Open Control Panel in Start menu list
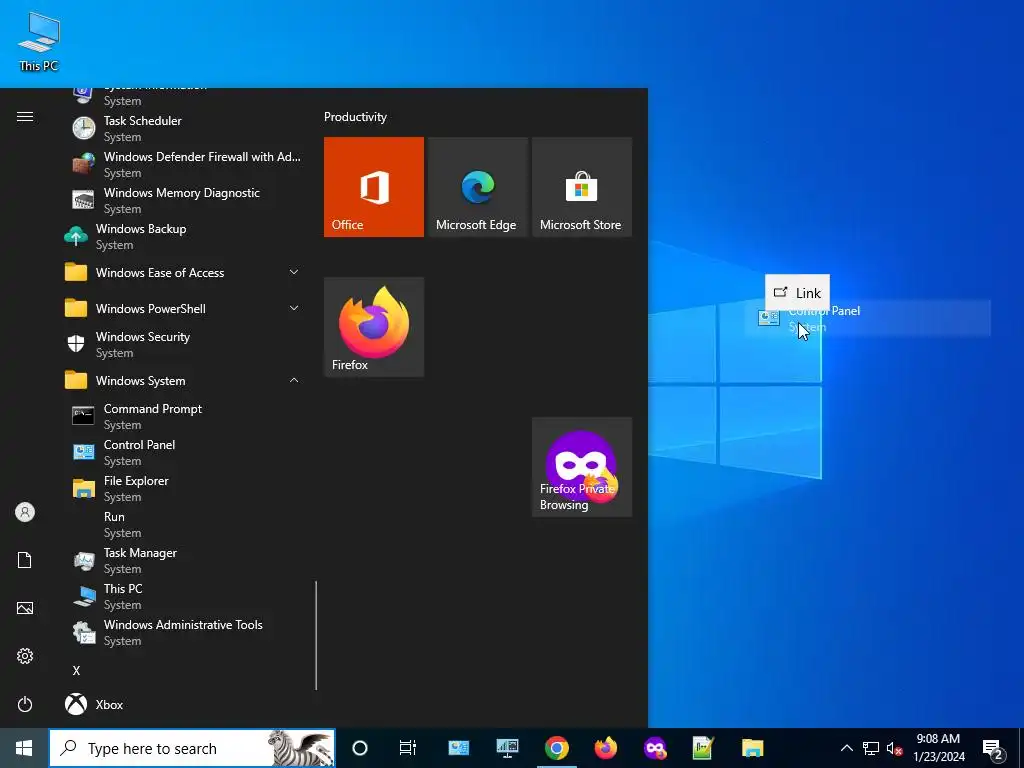1024x768 pixels. pyautogui.click(x=184, y=452)
